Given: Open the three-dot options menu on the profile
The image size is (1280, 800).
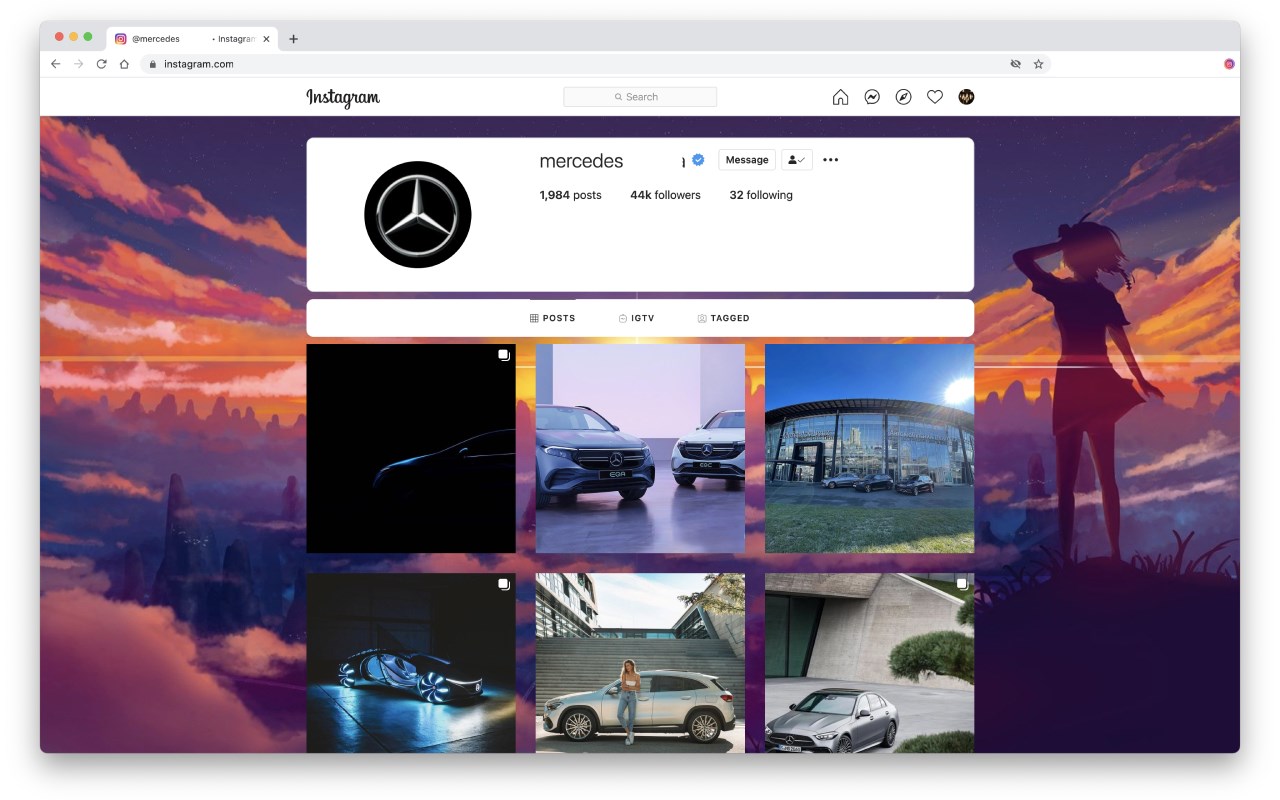Looking at the screenshot, I should click(x=831, y=160).
